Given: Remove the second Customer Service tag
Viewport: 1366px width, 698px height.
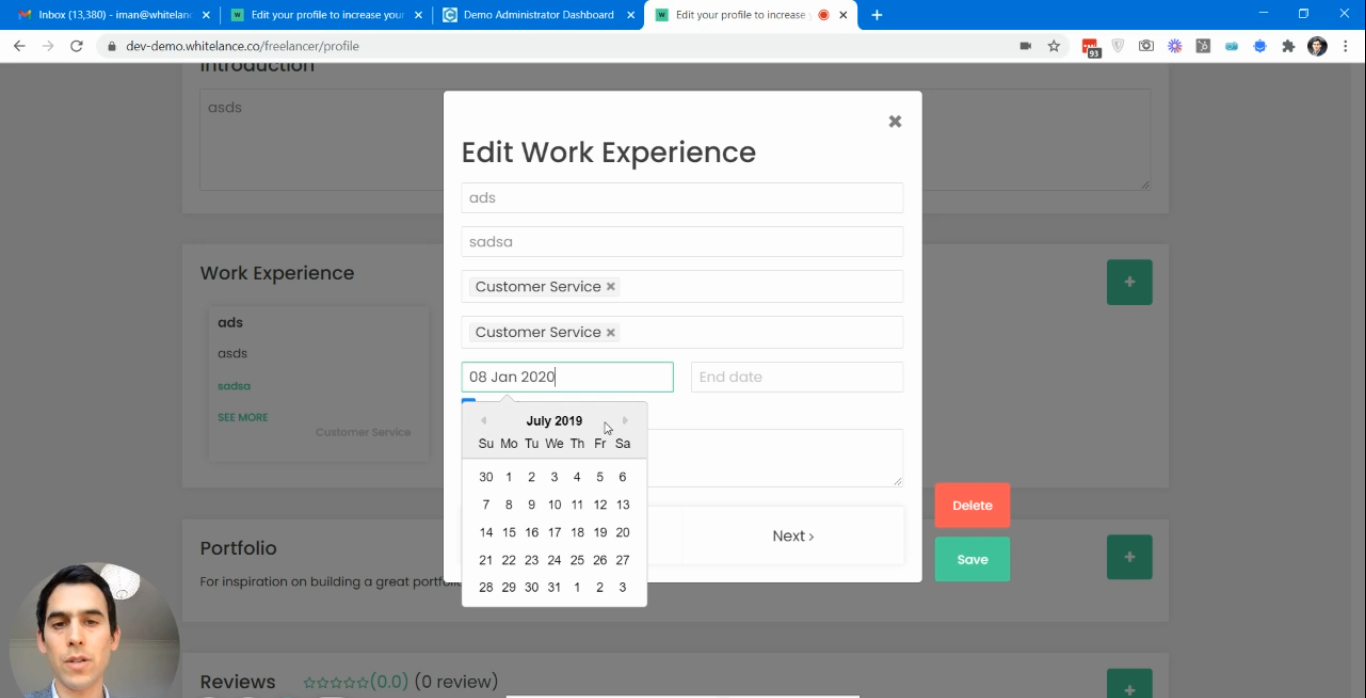Looking at the screenshot, I should pos(611,333).
